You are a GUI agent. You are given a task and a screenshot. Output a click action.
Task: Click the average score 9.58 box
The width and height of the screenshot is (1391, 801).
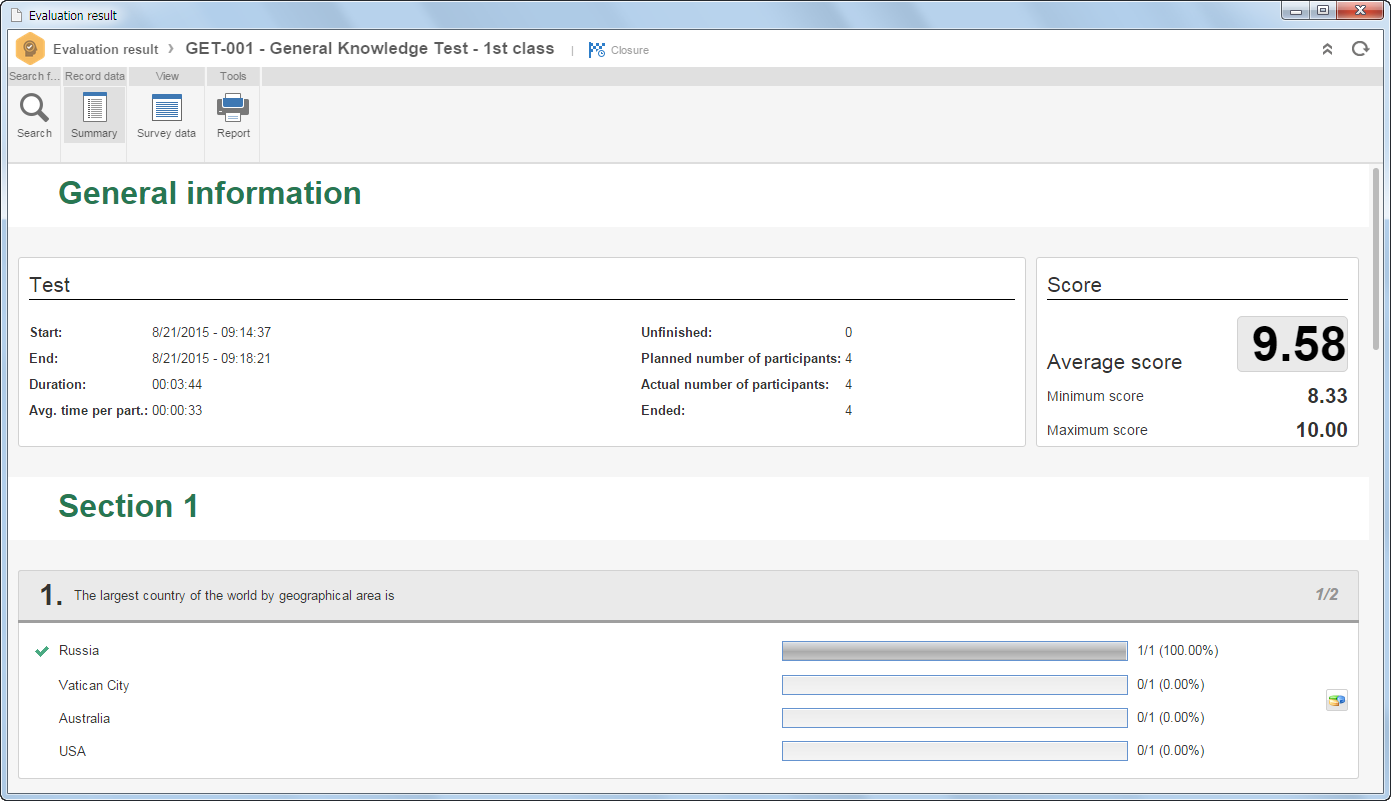point(1292,344)
